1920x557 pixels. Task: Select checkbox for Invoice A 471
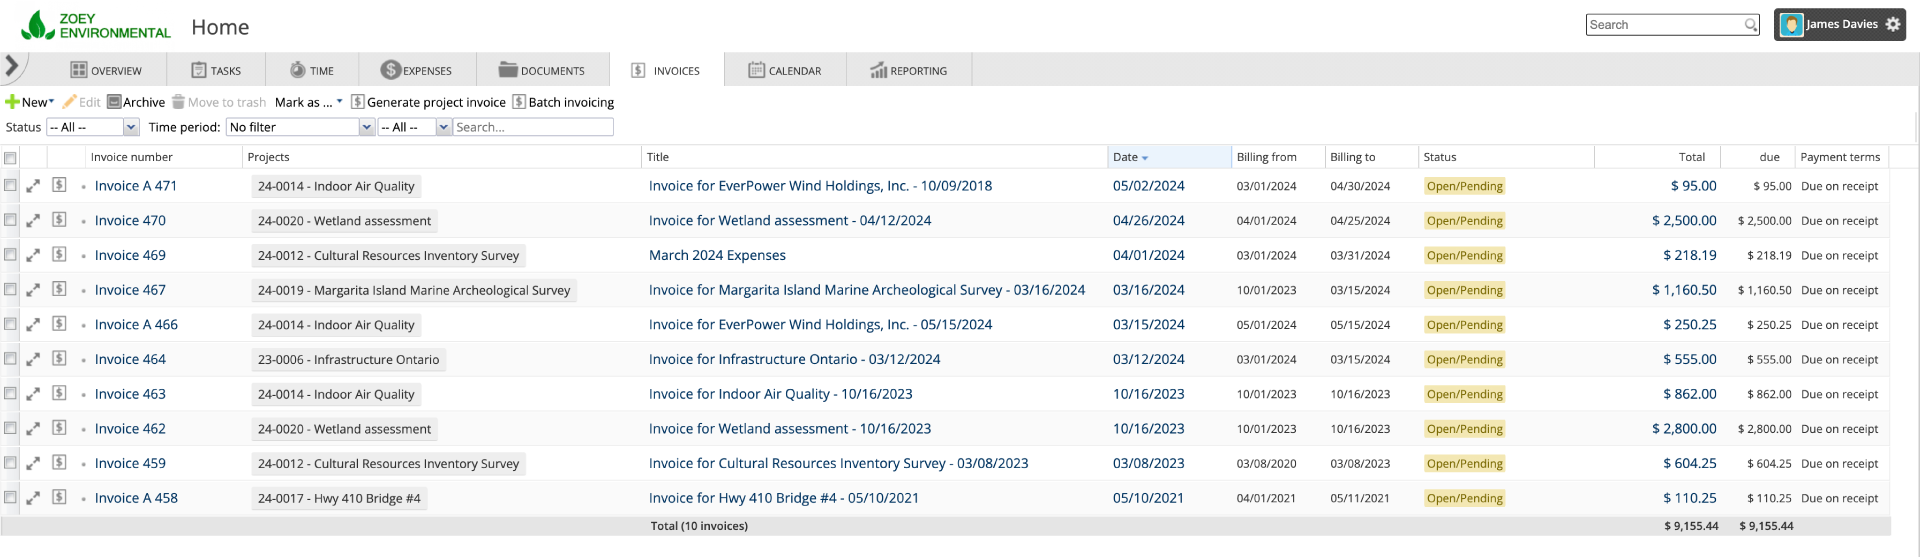pyautogui.click(x=10, y=185)
